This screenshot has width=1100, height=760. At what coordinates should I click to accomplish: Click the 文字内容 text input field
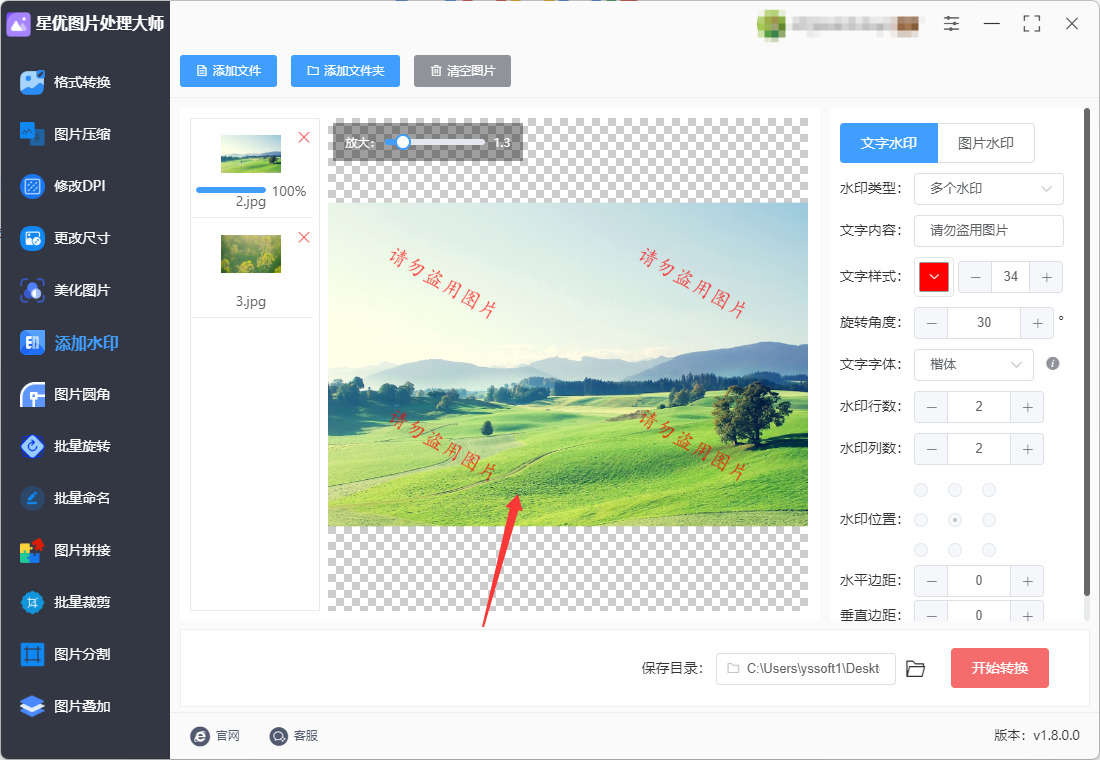pos(988,231)
